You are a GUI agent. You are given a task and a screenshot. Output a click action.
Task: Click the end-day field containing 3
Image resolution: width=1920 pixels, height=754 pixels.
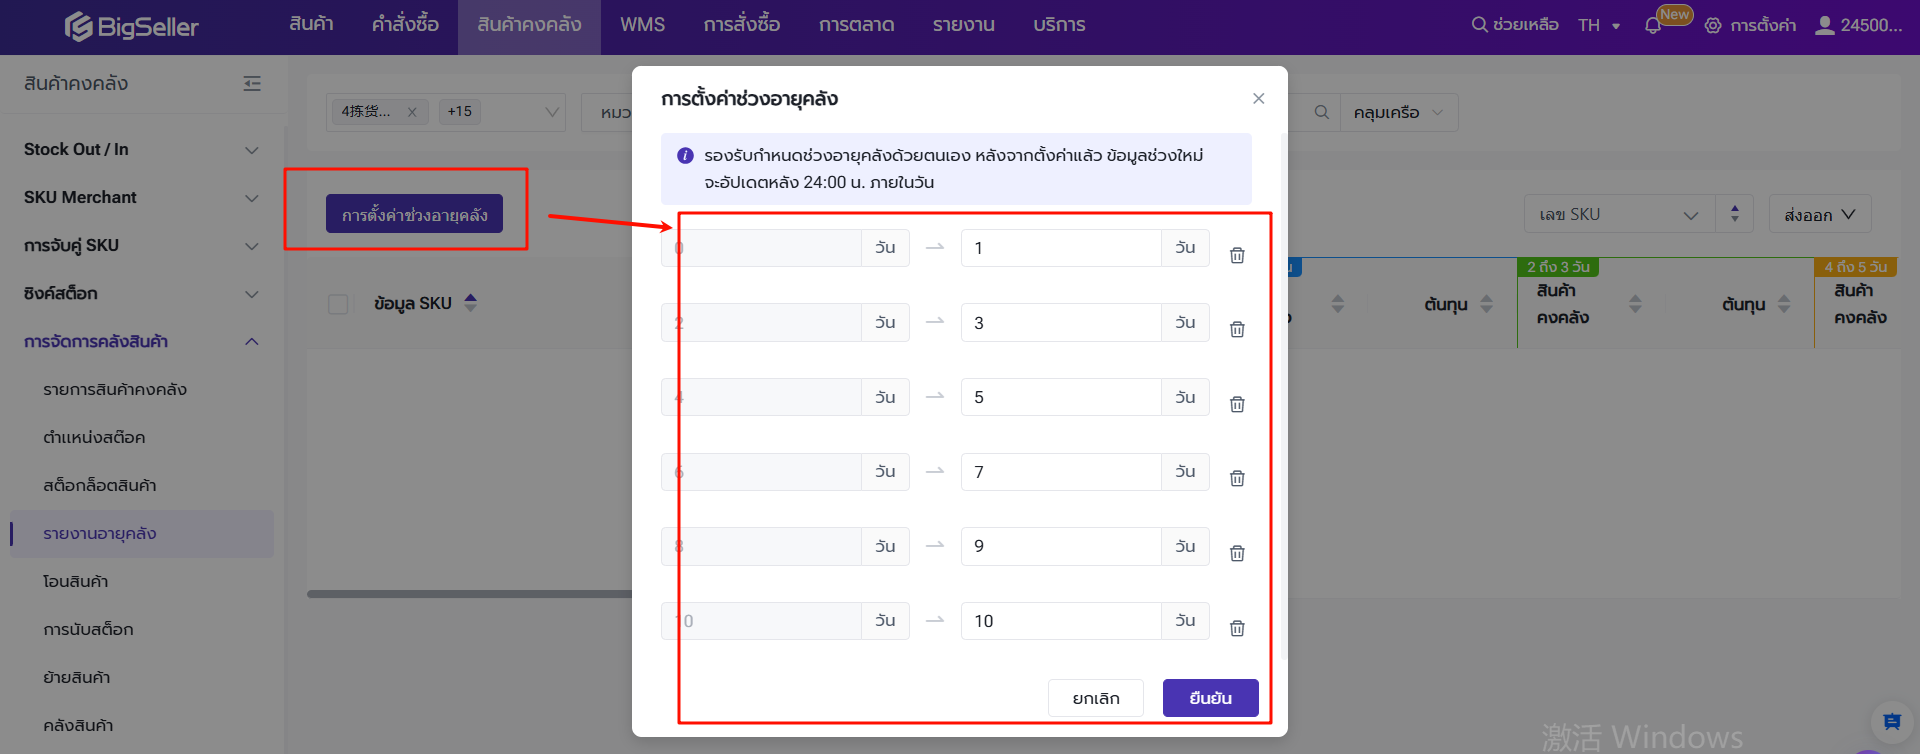coord(1060,323)
